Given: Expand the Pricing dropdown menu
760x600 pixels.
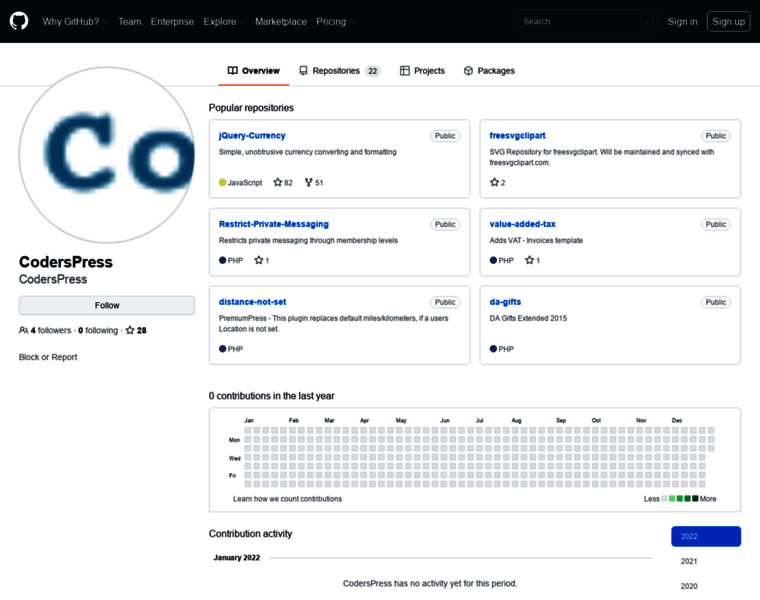Looking at the screenshot, I should [x=335, y=21].
